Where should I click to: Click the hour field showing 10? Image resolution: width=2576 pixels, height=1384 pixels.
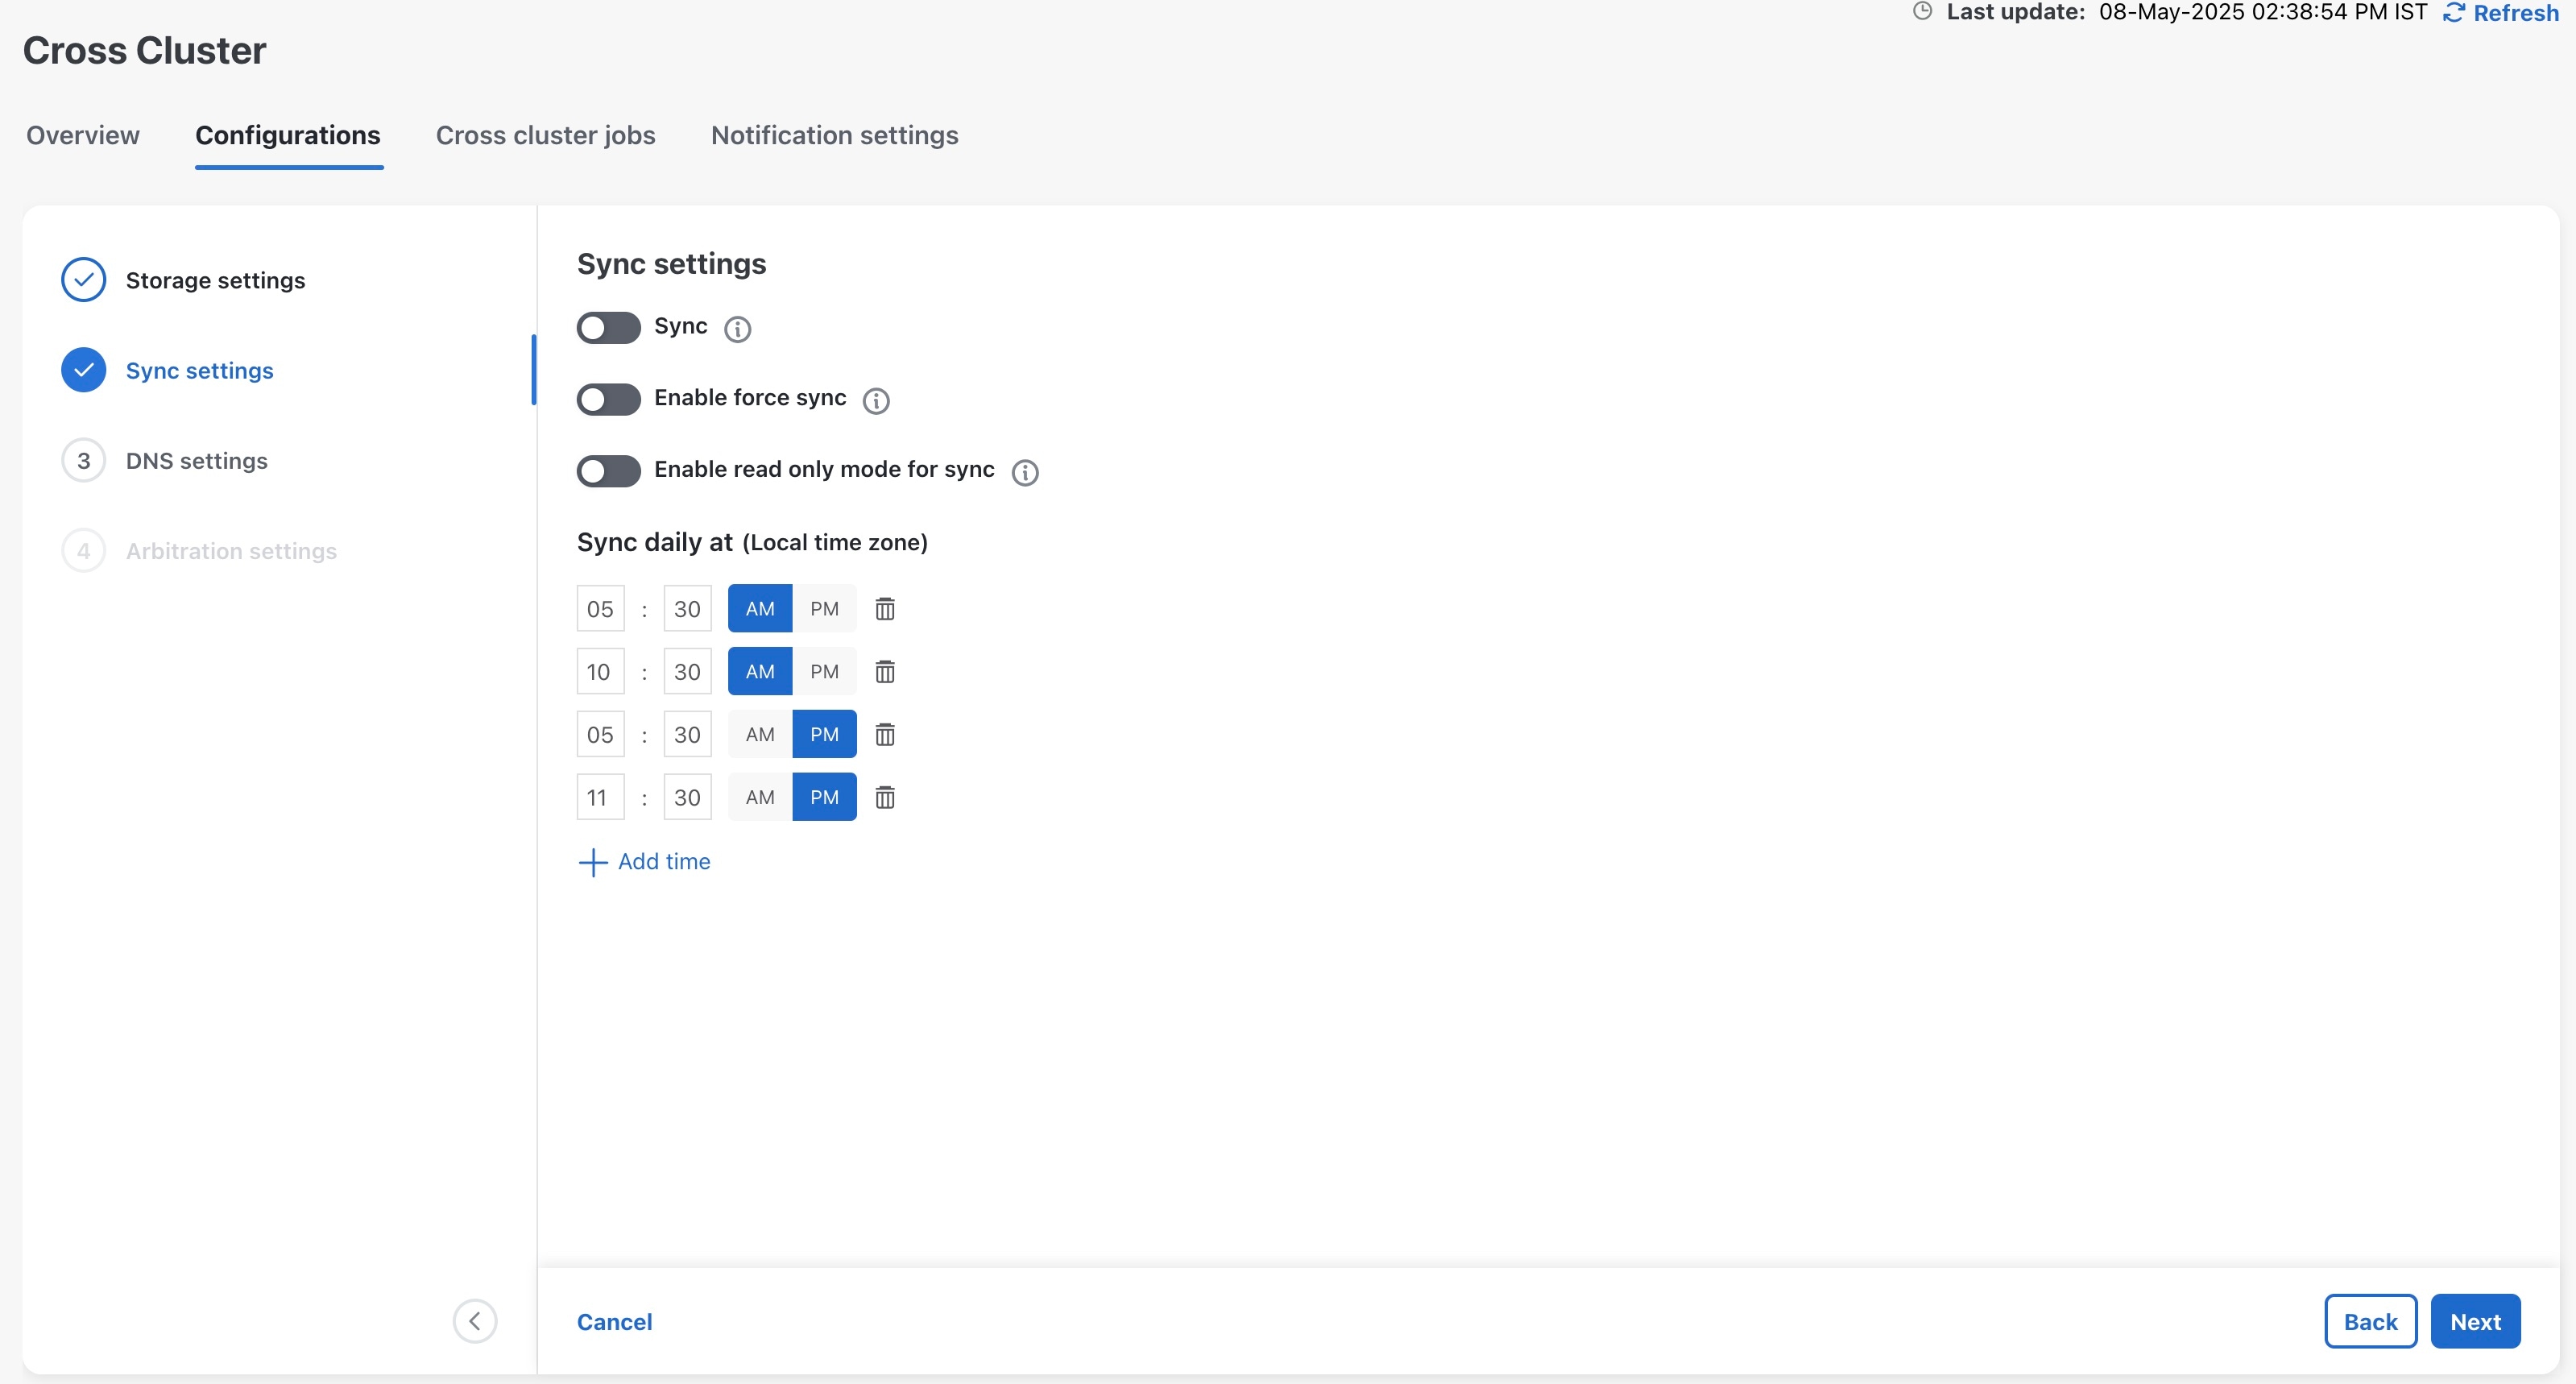[x=600, y=672]
